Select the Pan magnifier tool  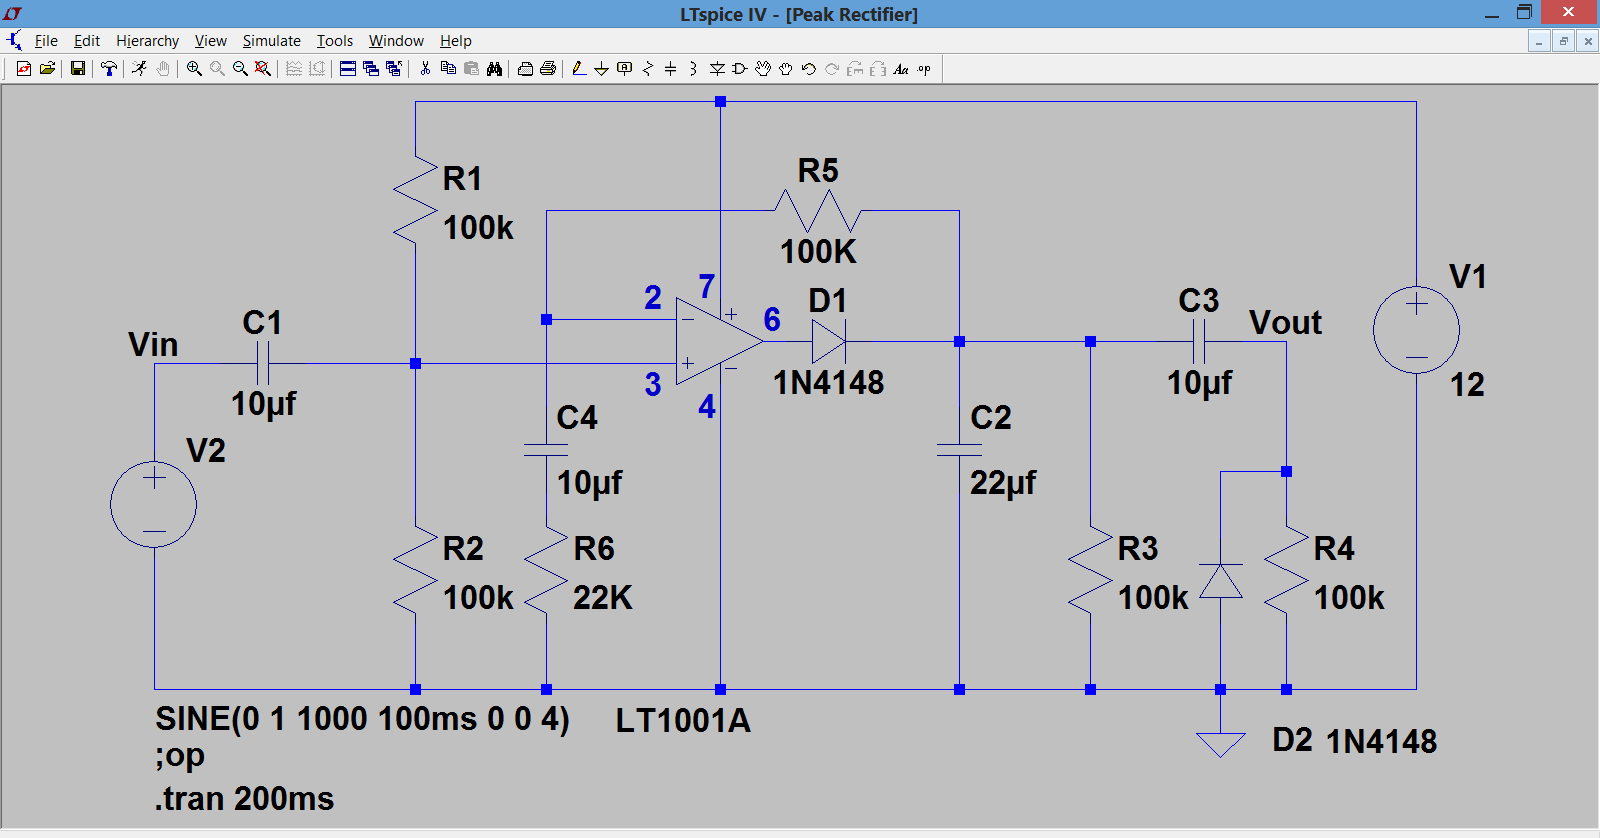(217, 68)
